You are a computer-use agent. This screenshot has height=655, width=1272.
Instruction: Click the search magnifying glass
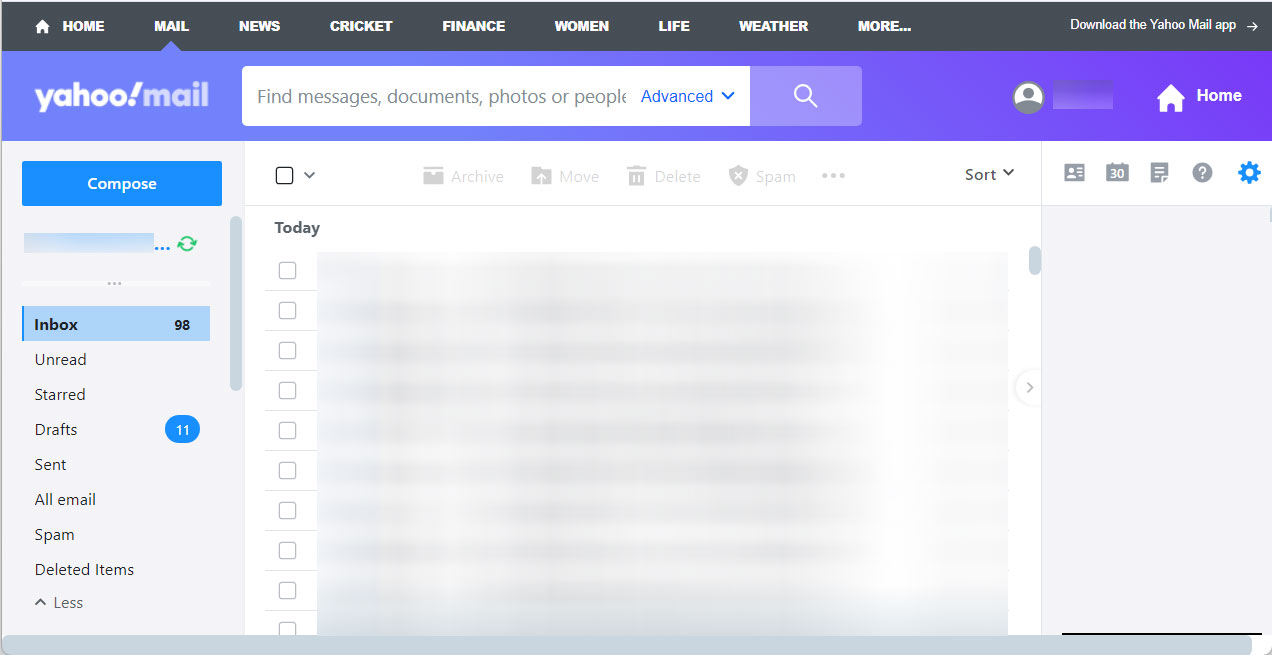click(x=806, y=95)
